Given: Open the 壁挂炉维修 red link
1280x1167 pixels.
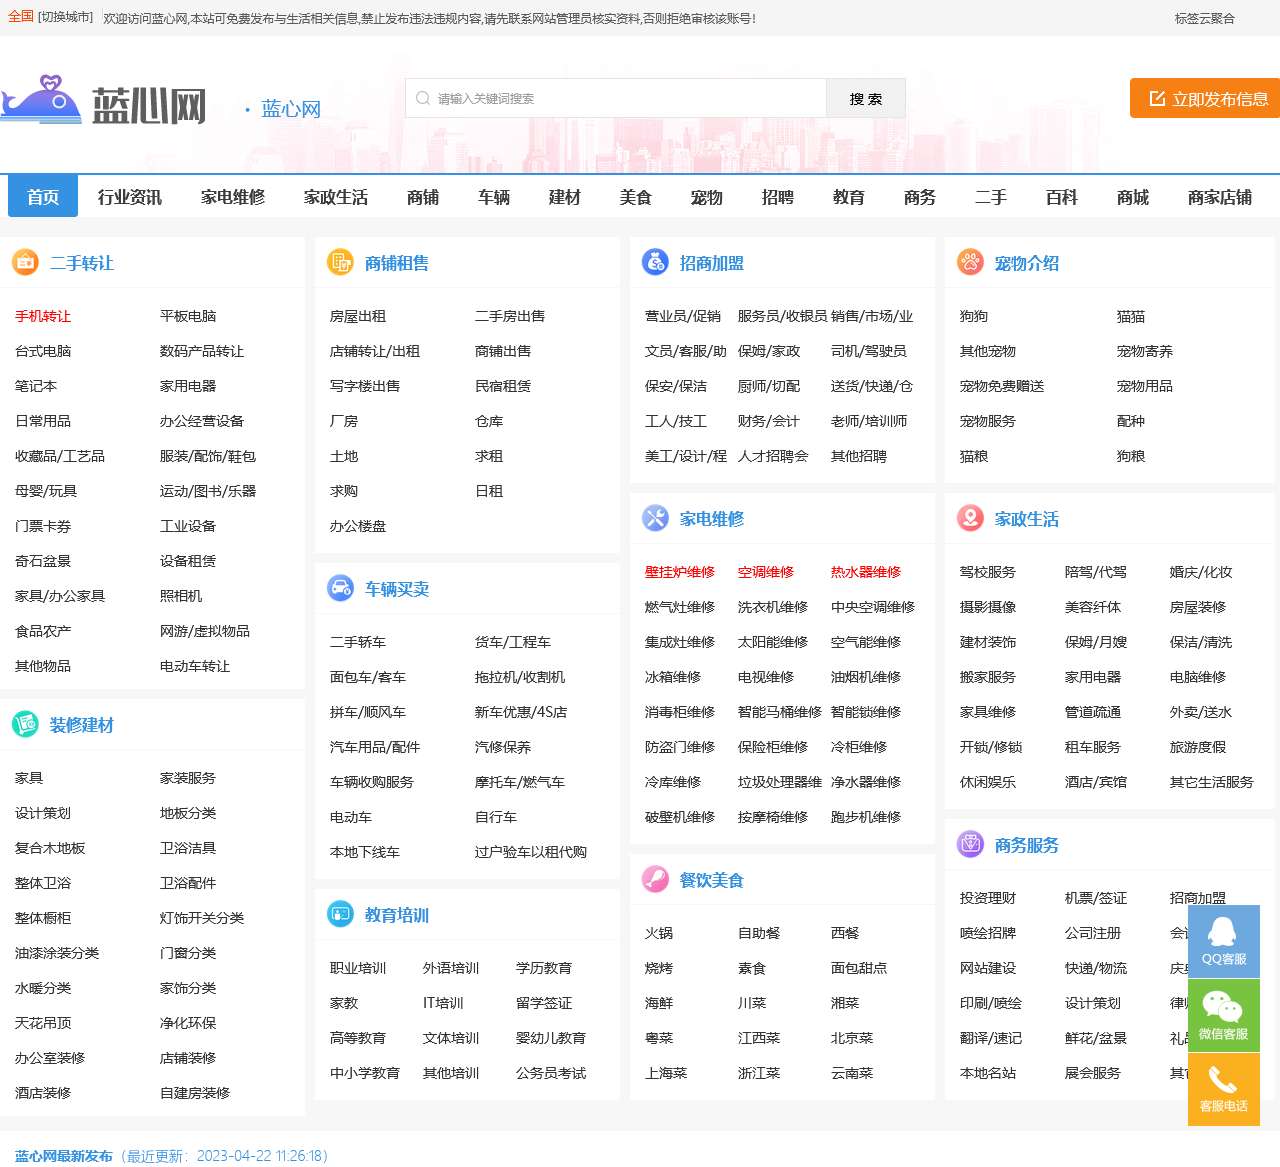Looking at the screenshot, I should click(x=680, y=572).
